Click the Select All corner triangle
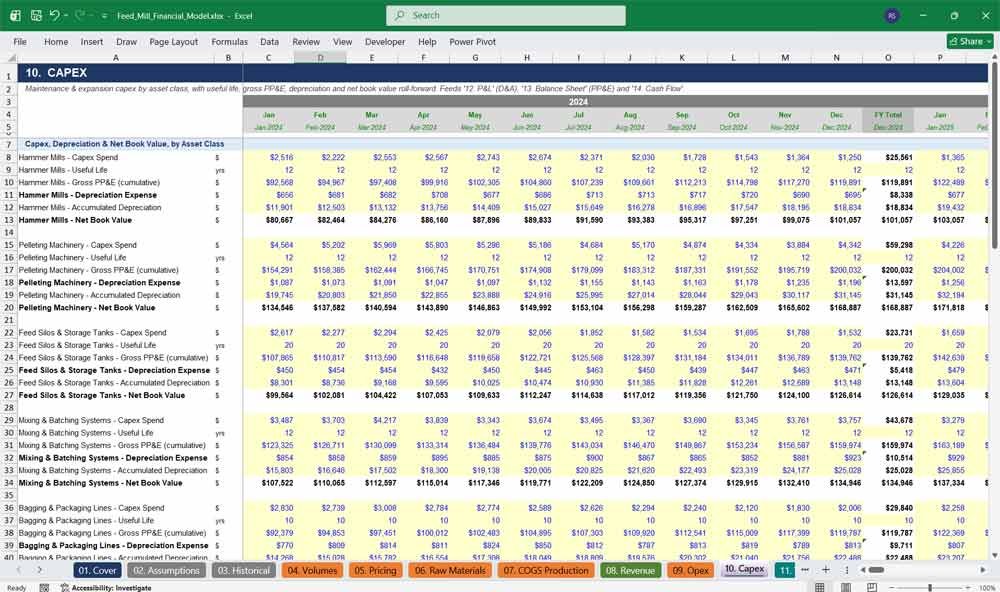1000x592 pixels. [x=9, y=57]
